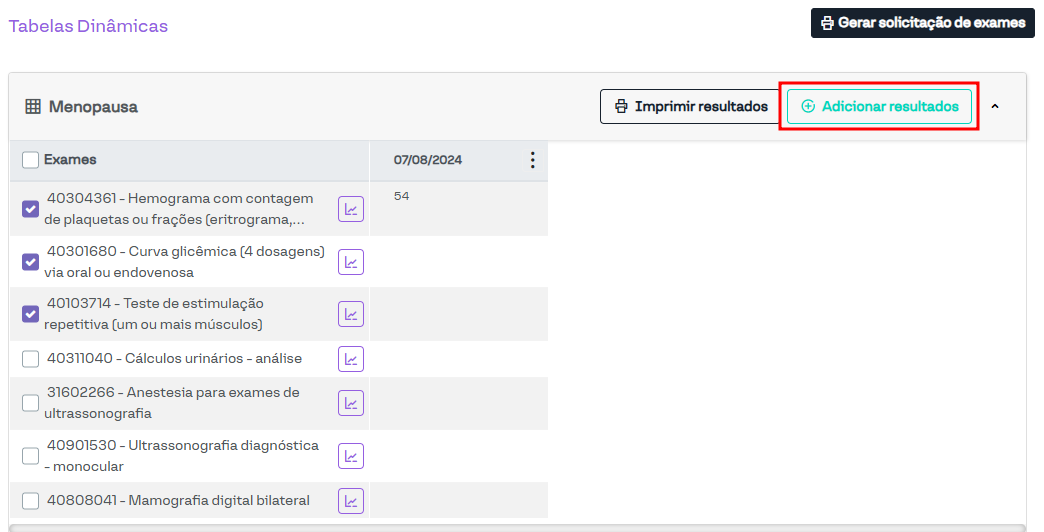Viewport: 1044px width, 532px height.
Task: Collapse the Menopausa panel with chevron
Action: coord(994,107)
